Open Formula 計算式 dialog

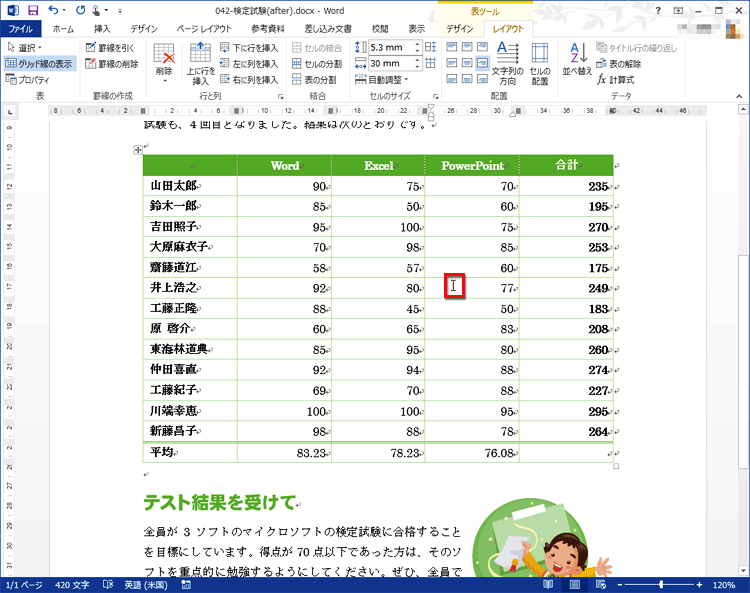[615, 79]
